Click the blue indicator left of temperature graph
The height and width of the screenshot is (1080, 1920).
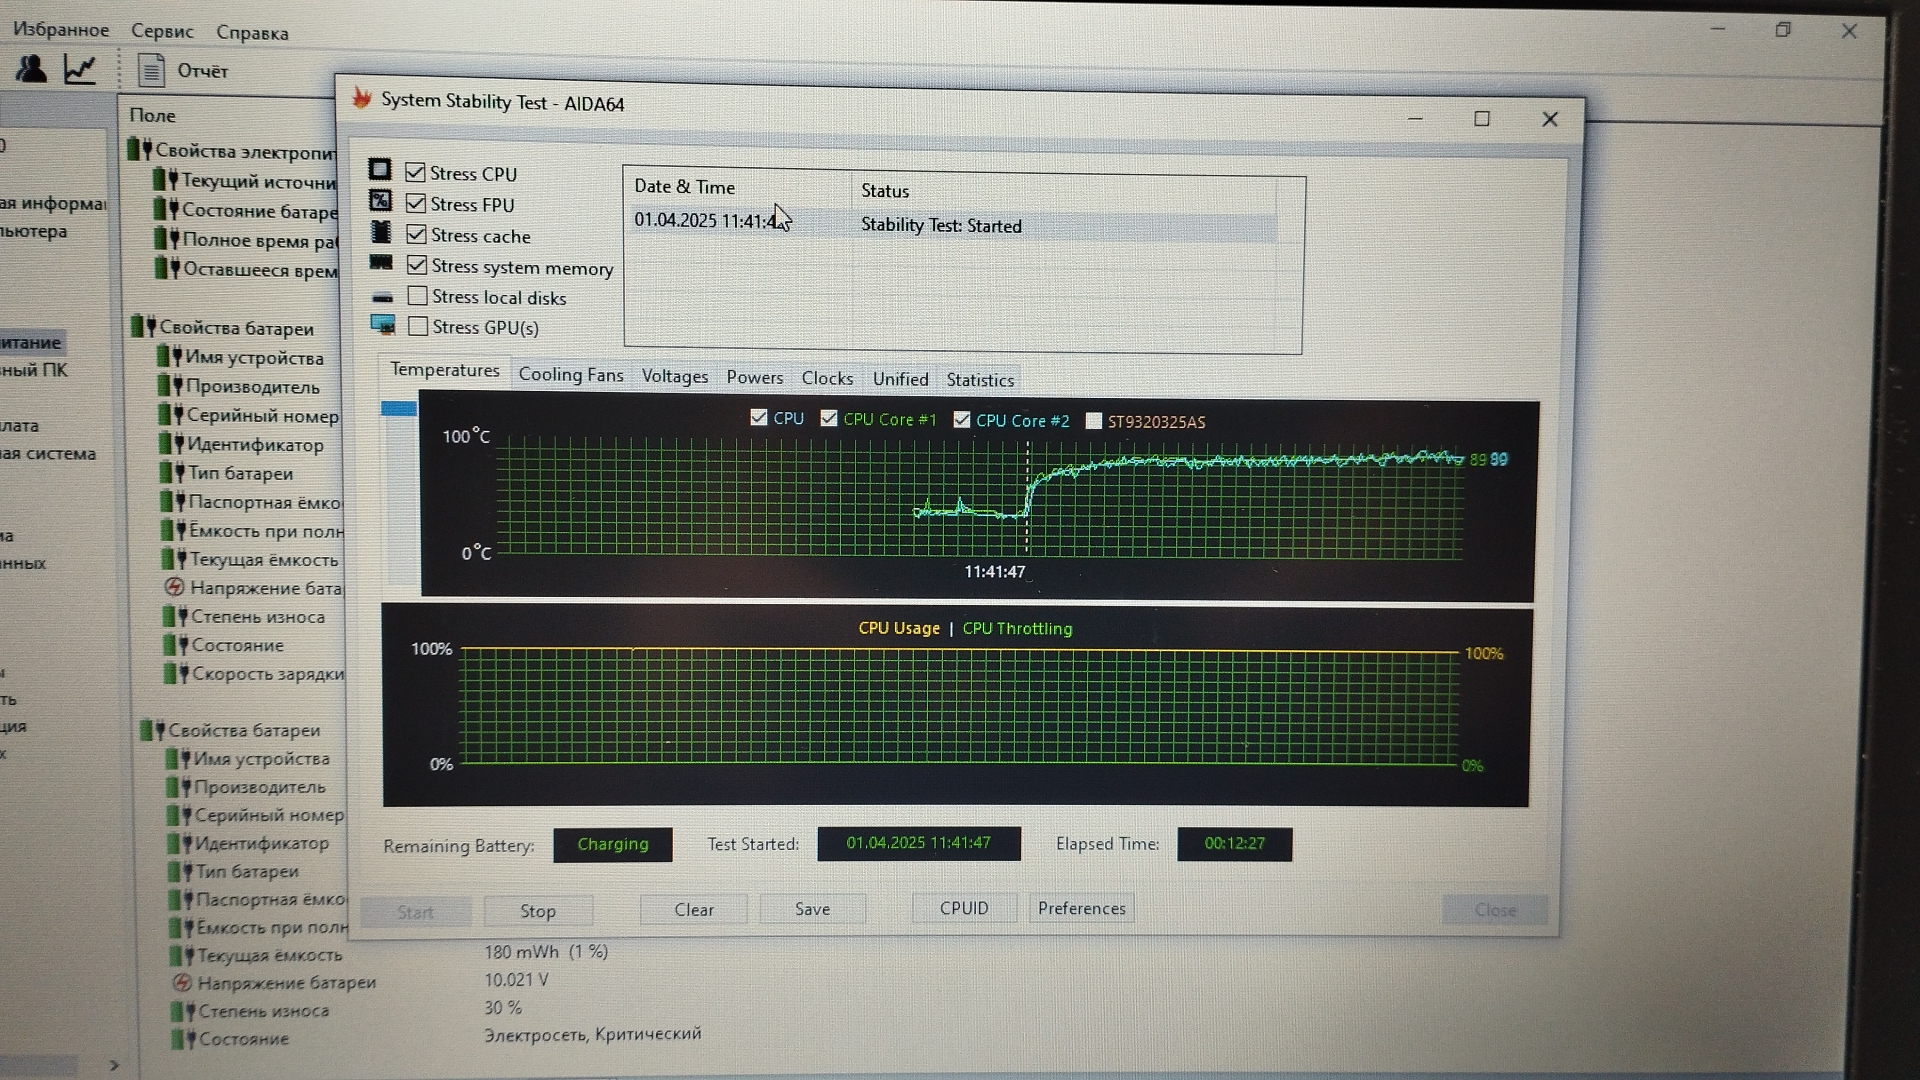click(399, 408)
